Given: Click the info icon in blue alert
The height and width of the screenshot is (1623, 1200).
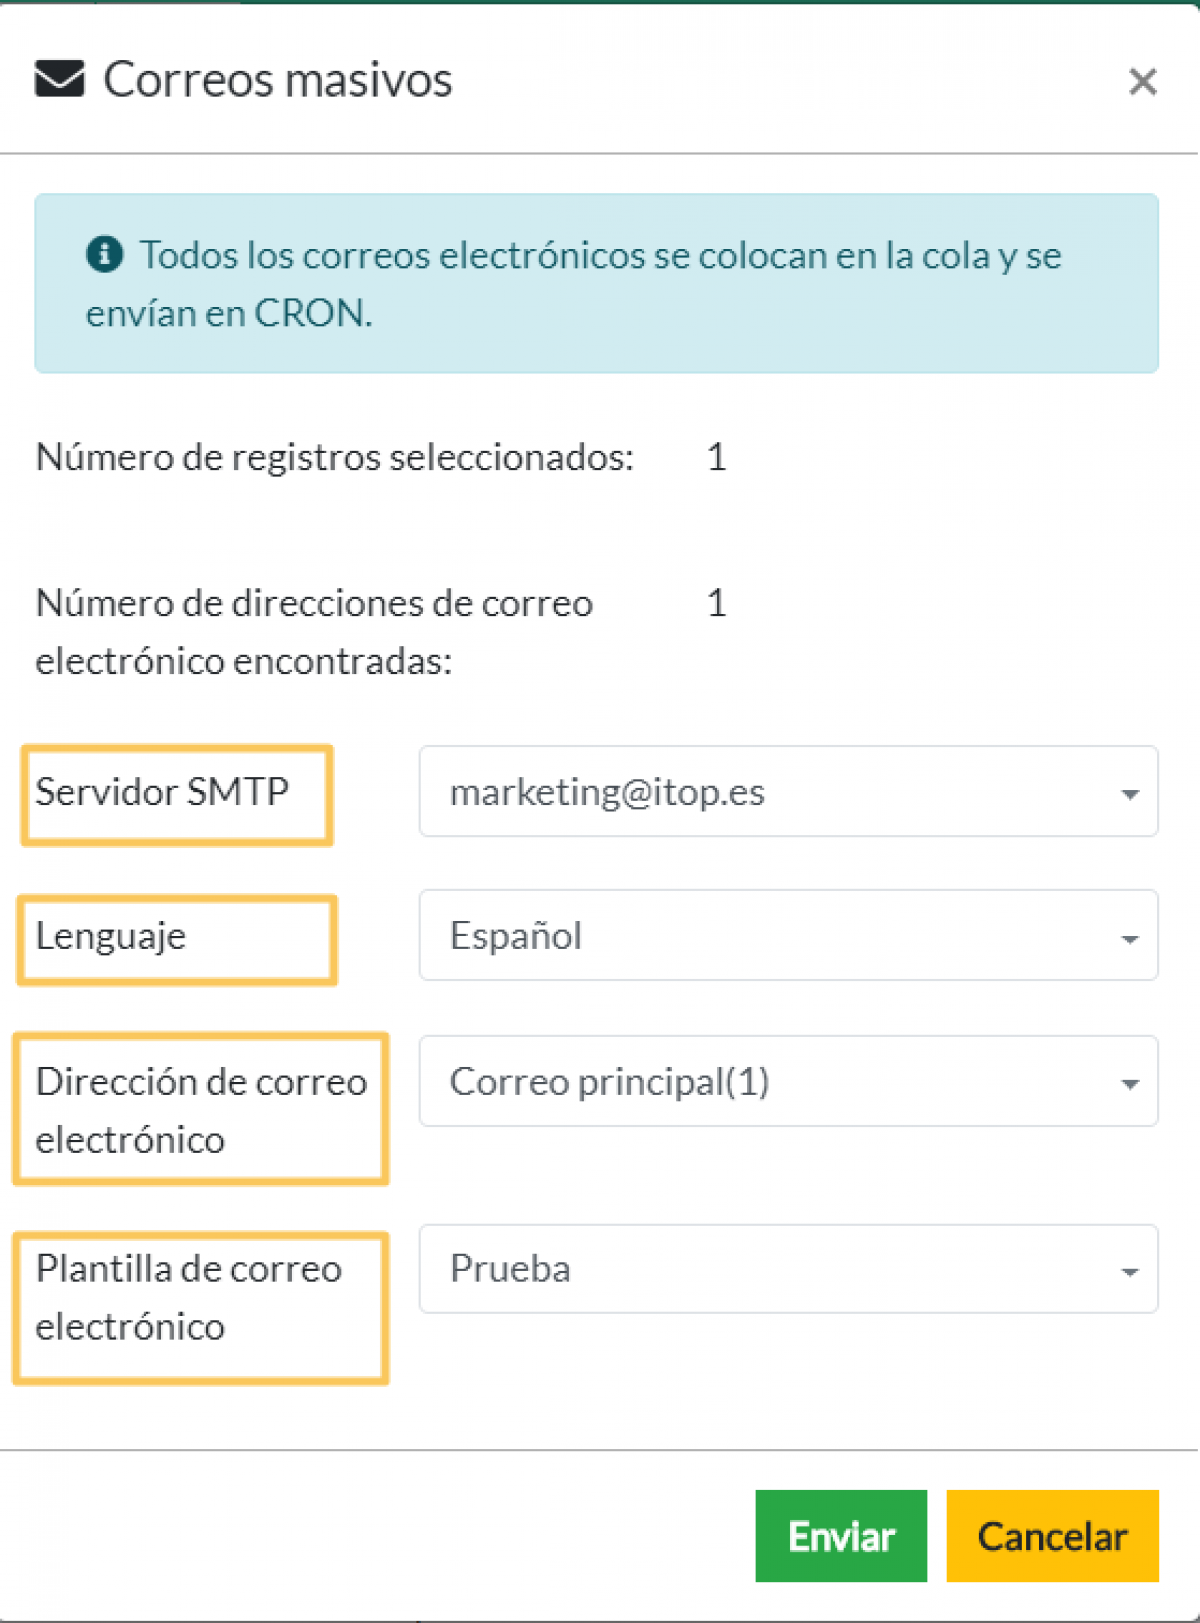Looking at the screenshot, I should click(x=105, y=254).
